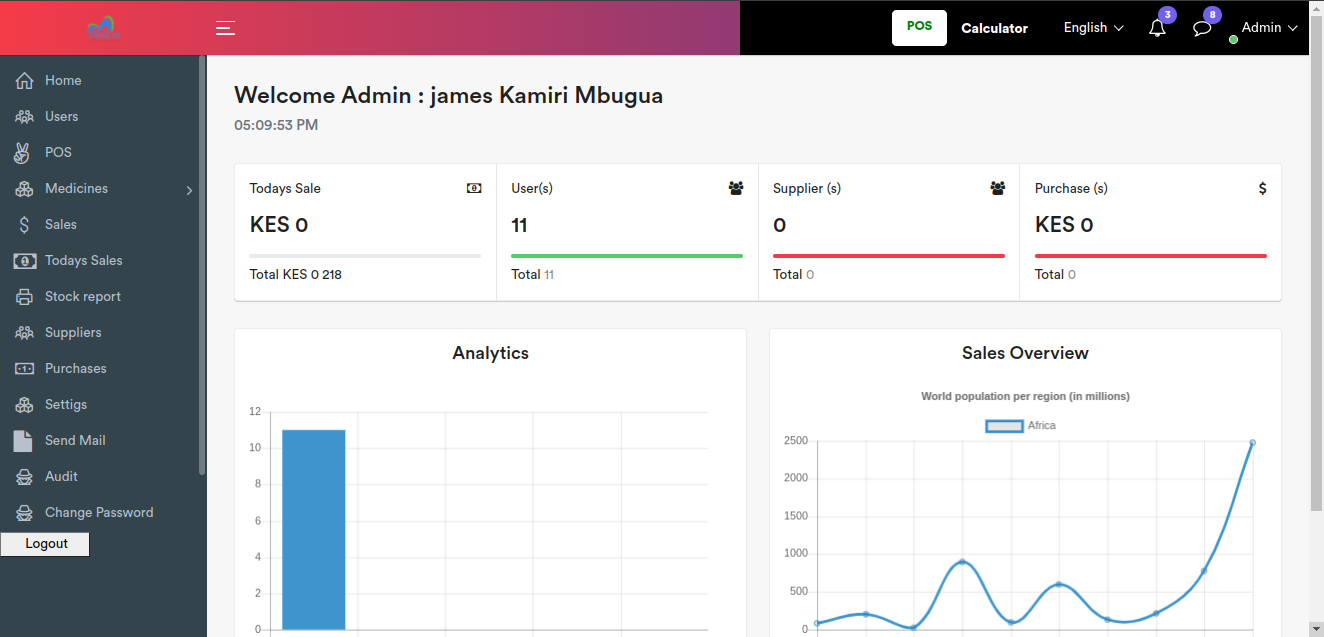Screen dimensions: 1324x637
Task: Expand the Medicines submenu arrow
Action: [x=189, y=190]
